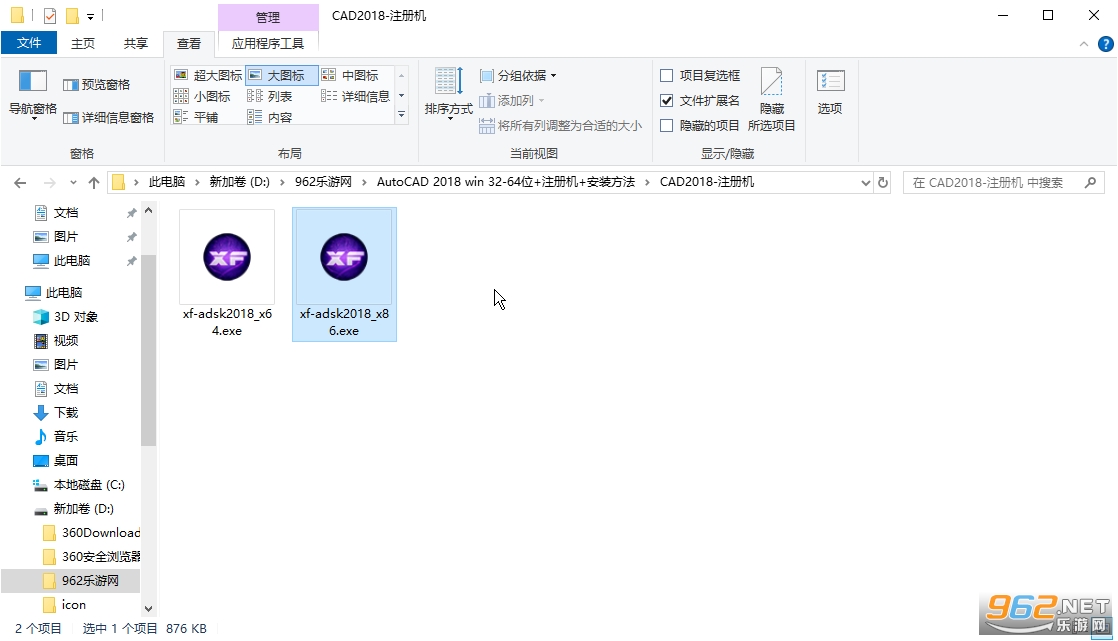The image size is (1118, 641).
Task: Collapse the ribbon with chevron
Action: (x=1083, y=43)
